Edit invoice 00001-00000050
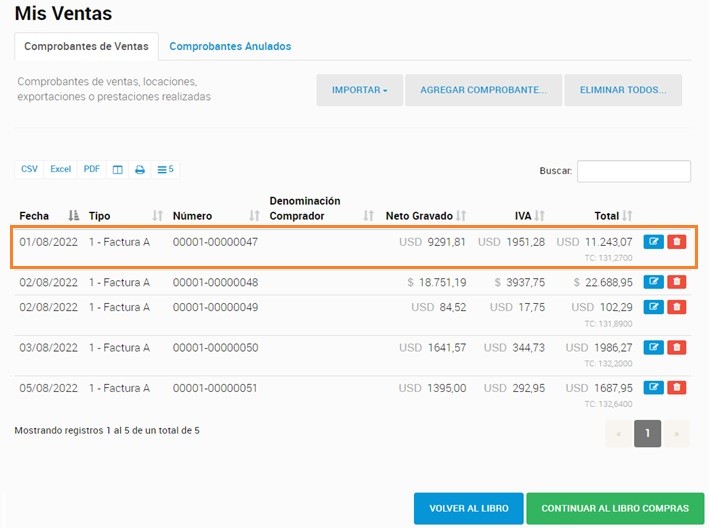The image size is (709, 528). point(653,347)
